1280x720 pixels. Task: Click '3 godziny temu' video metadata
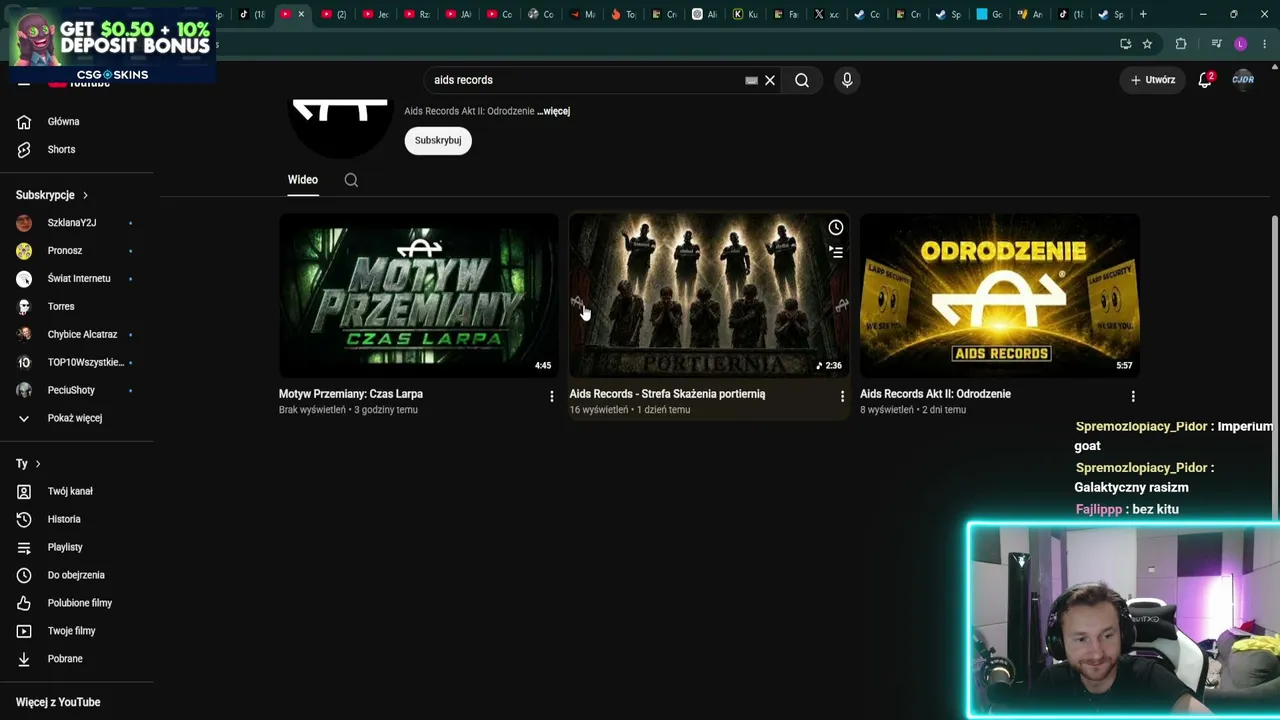tap(384, 410)
